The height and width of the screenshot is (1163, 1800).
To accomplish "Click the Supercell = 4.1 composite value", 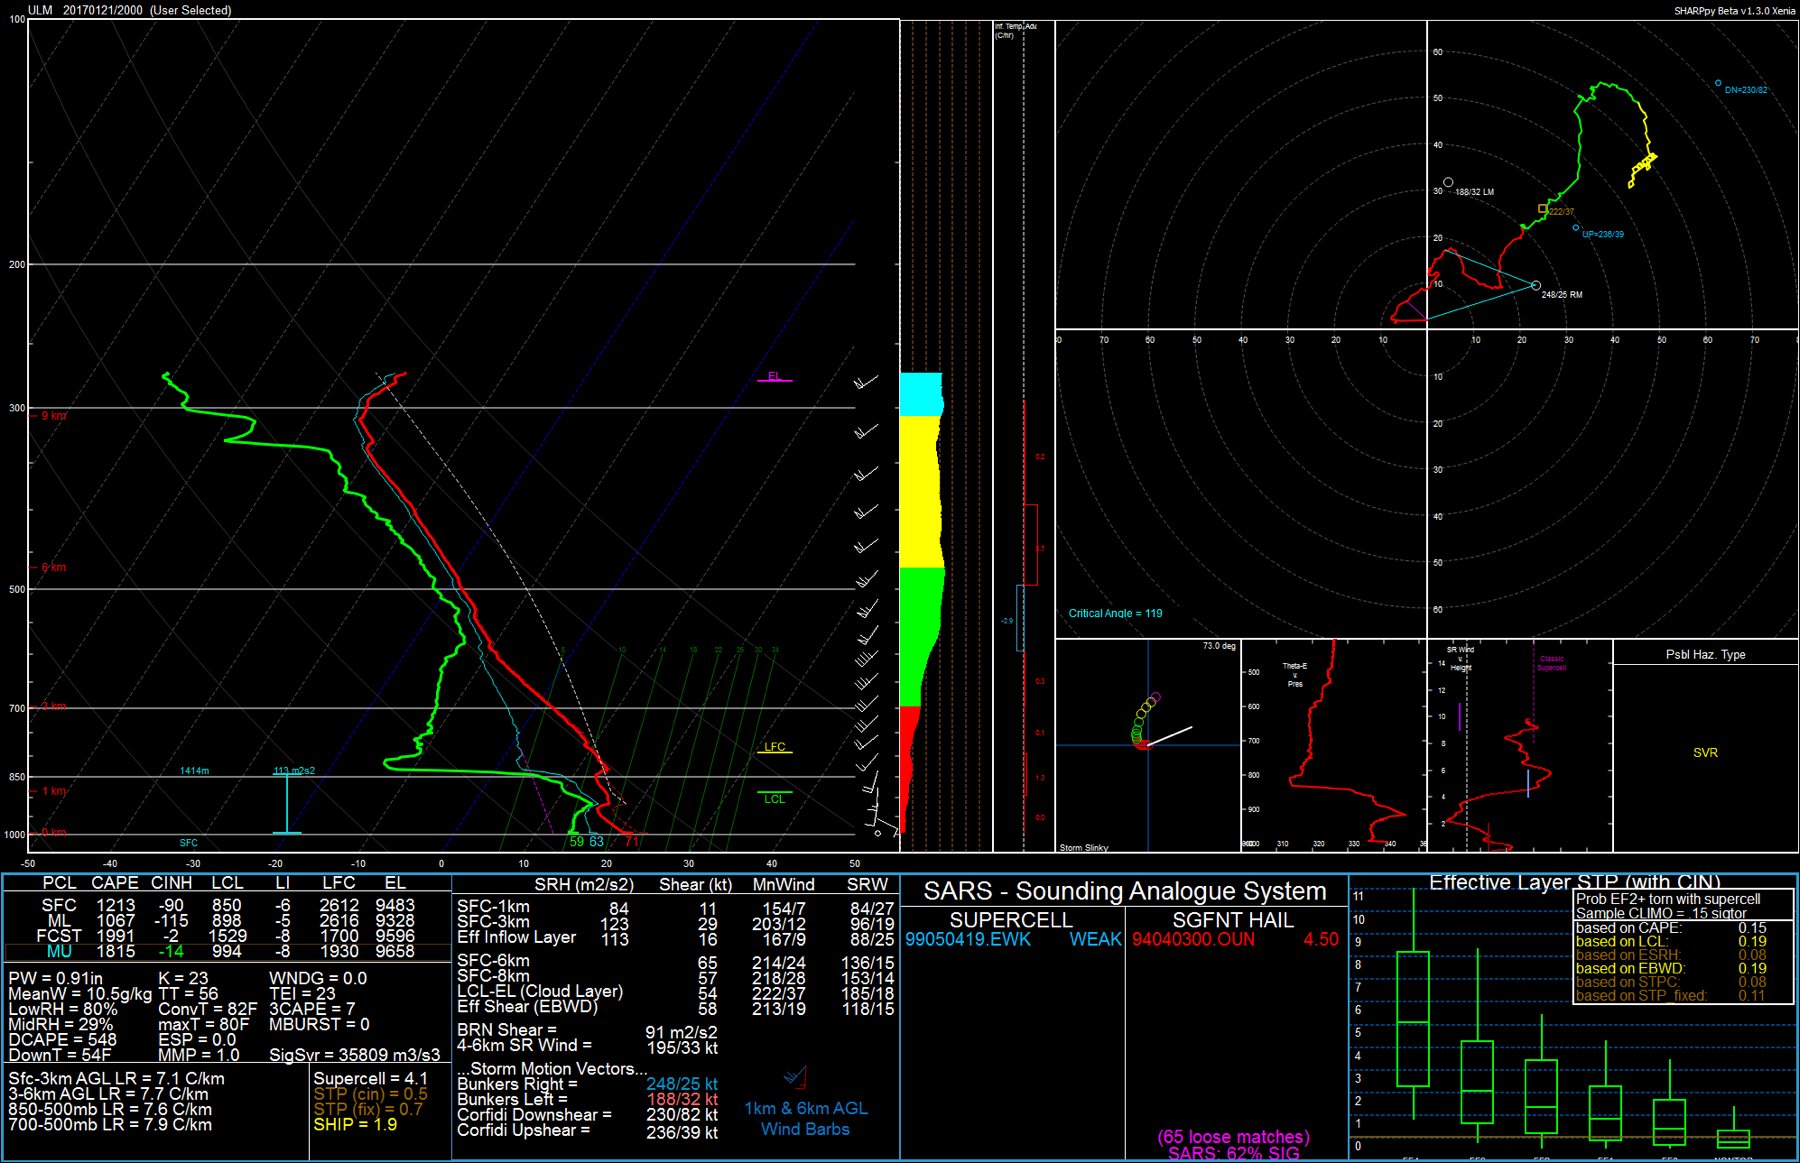I will pyautogui.click(x=370, y=1079).
